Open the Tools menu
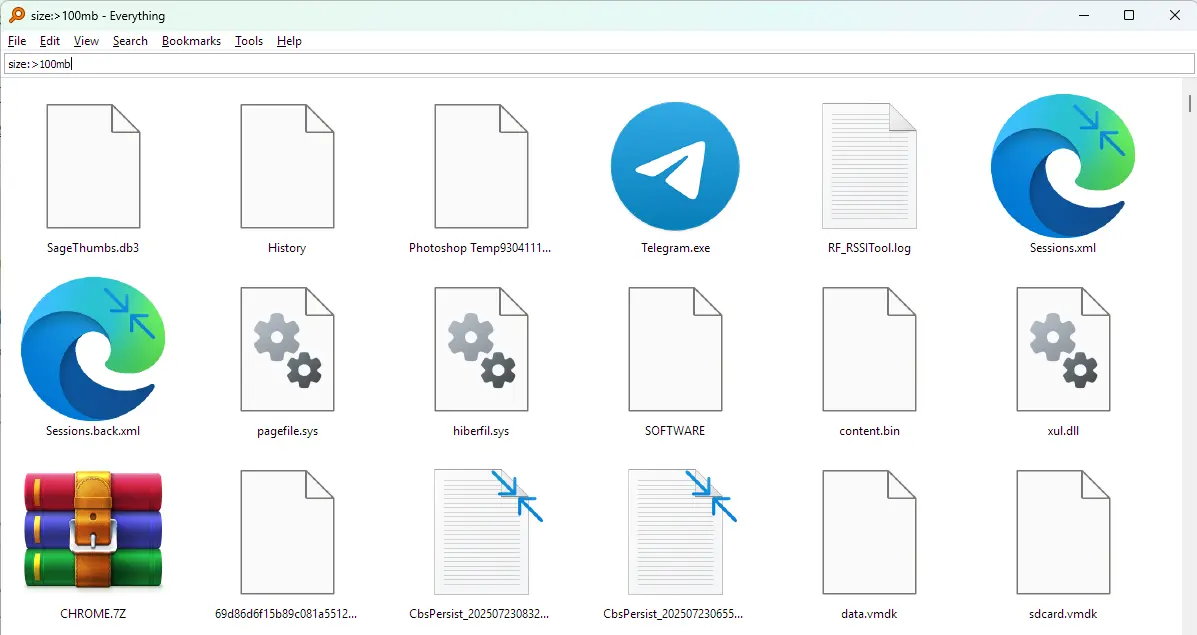This screenshot has width=1197, height=635. [x=249, y=41]
